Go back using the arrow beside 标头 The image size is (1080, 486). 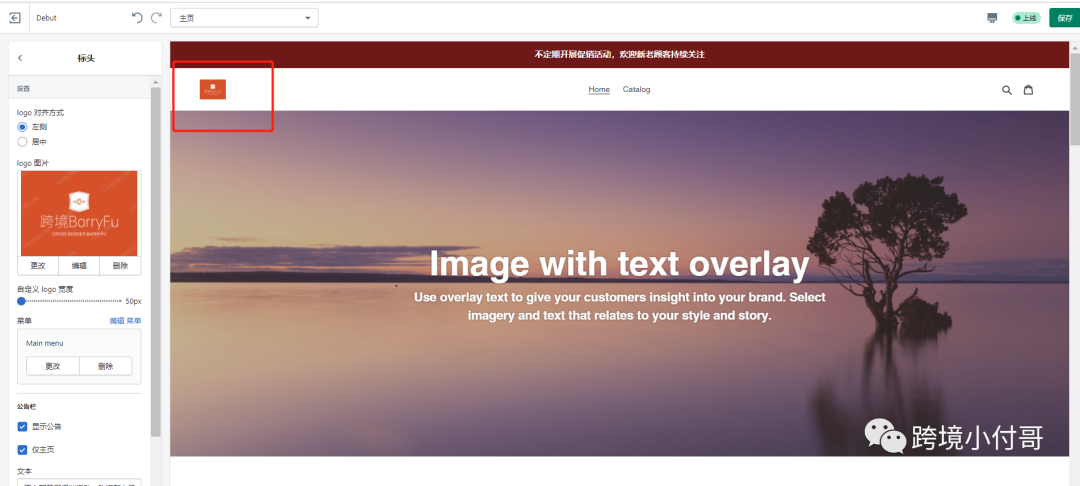(20, 59)
